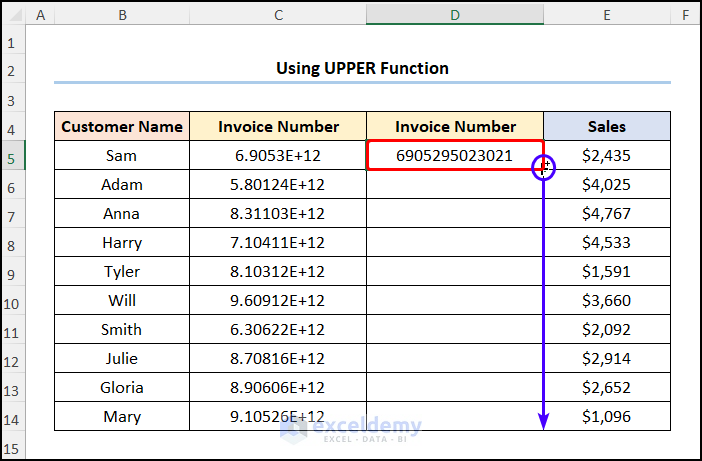This screenshot has height=461, width=702.
Task: Select row header 15
Action: [13, 447]
